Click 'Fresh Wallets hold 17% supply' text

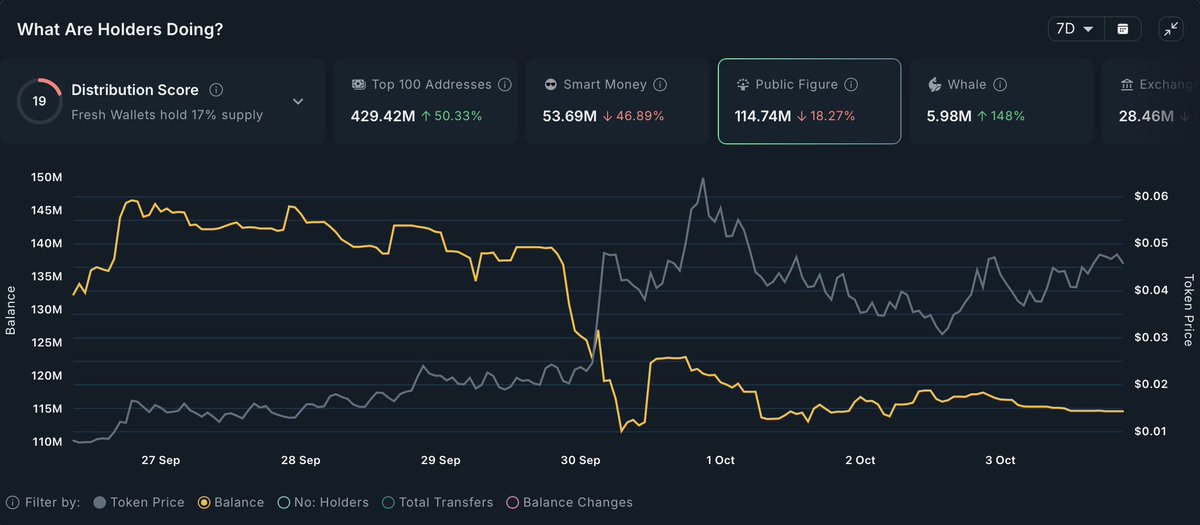[167, 114]
